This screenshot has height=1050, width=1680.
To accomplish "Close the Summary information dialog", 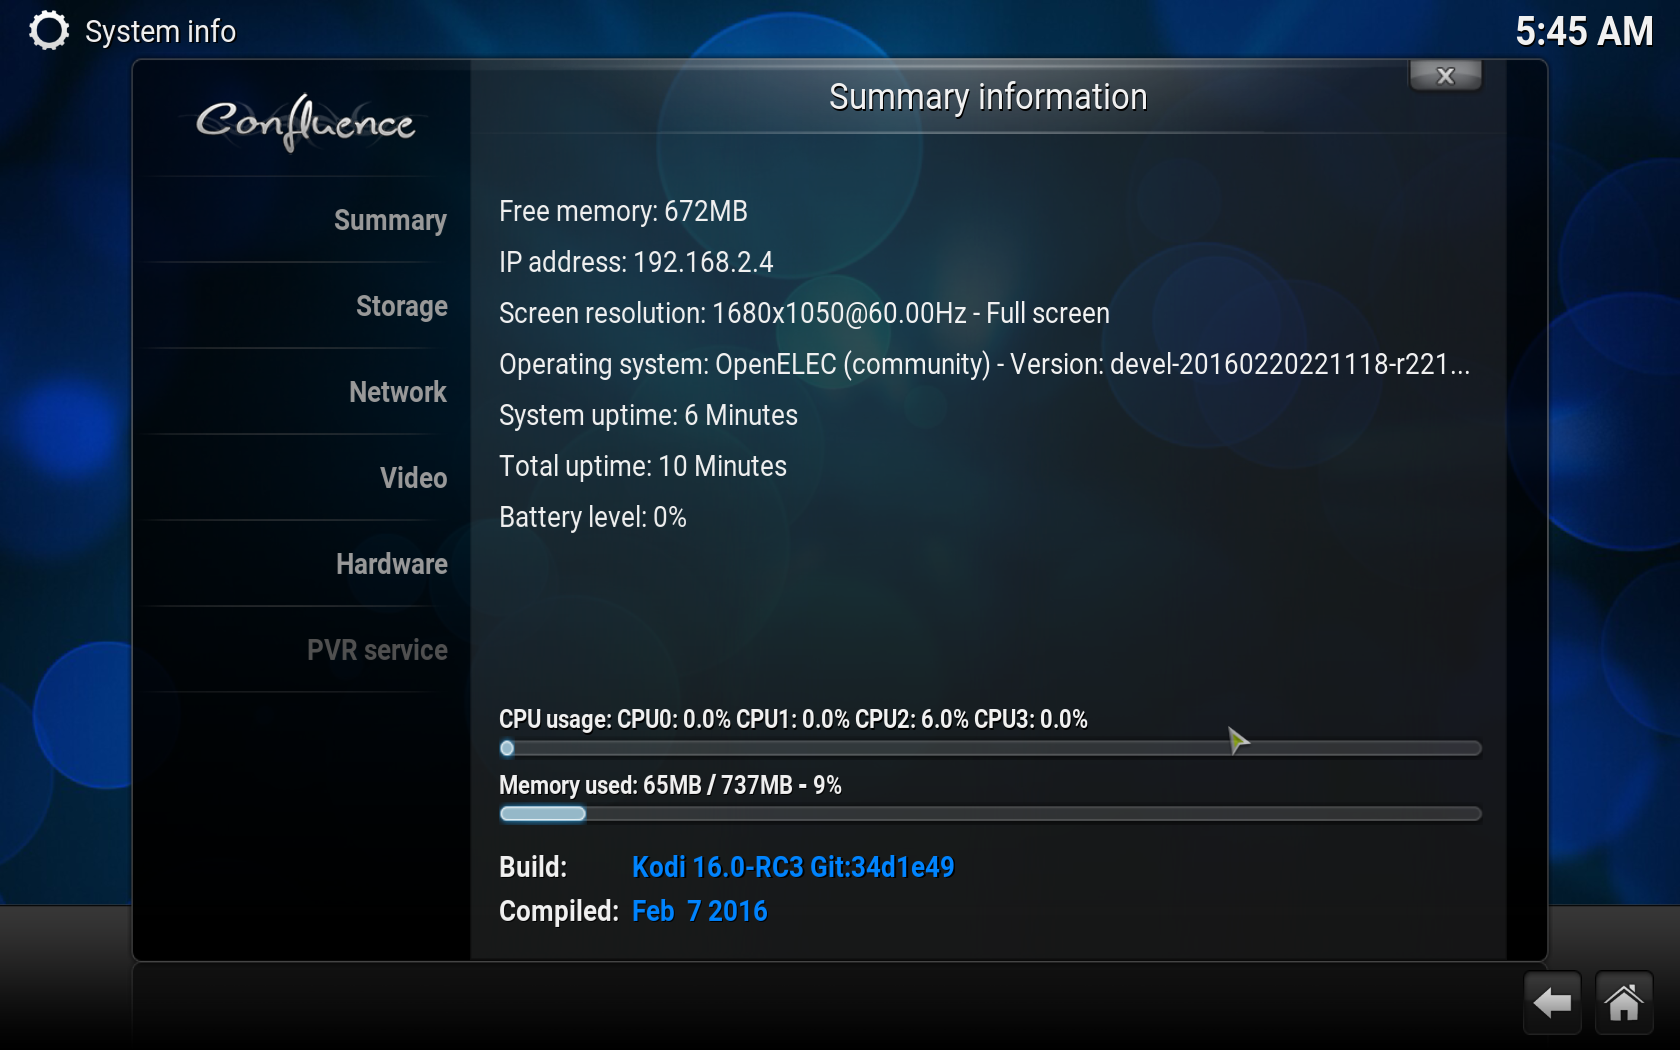I will tap(1445, 75).
